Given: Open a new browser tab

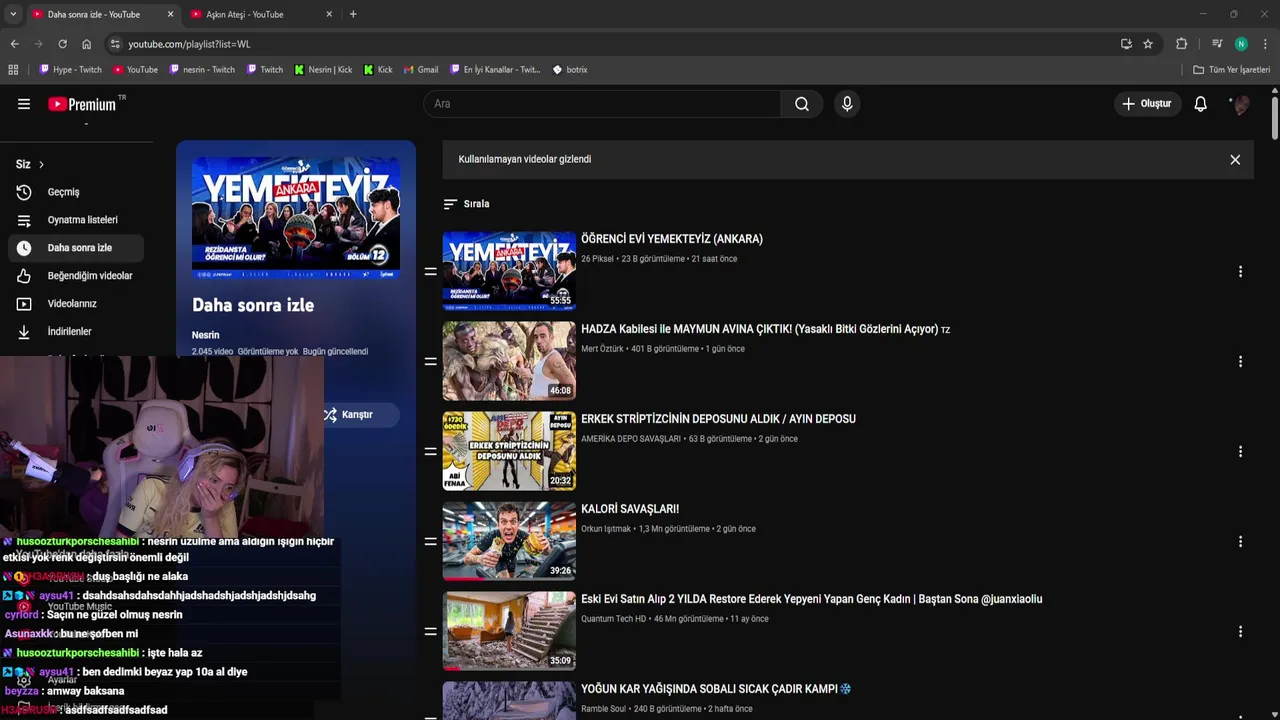Looking at the screenshot, I should [x=353, y=14].
